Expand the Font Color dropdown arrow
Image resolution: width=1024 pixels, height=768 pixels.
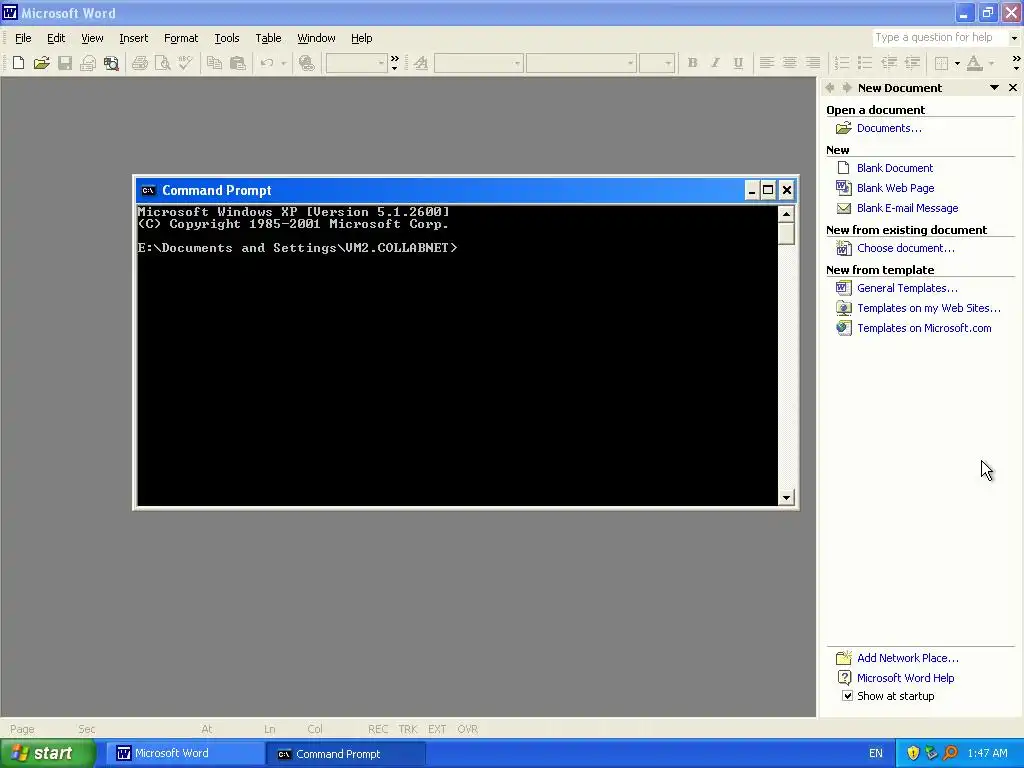991,63
